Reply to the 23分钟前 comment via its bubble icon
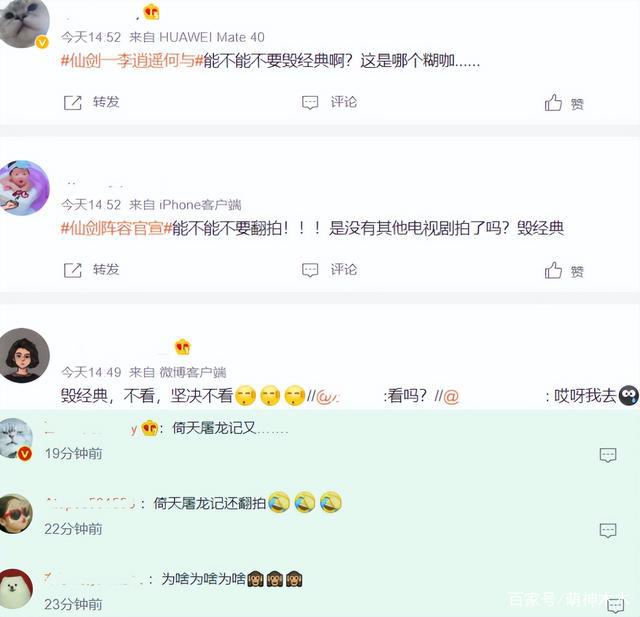Screen dimensions: 640x617 pos(616,606)
